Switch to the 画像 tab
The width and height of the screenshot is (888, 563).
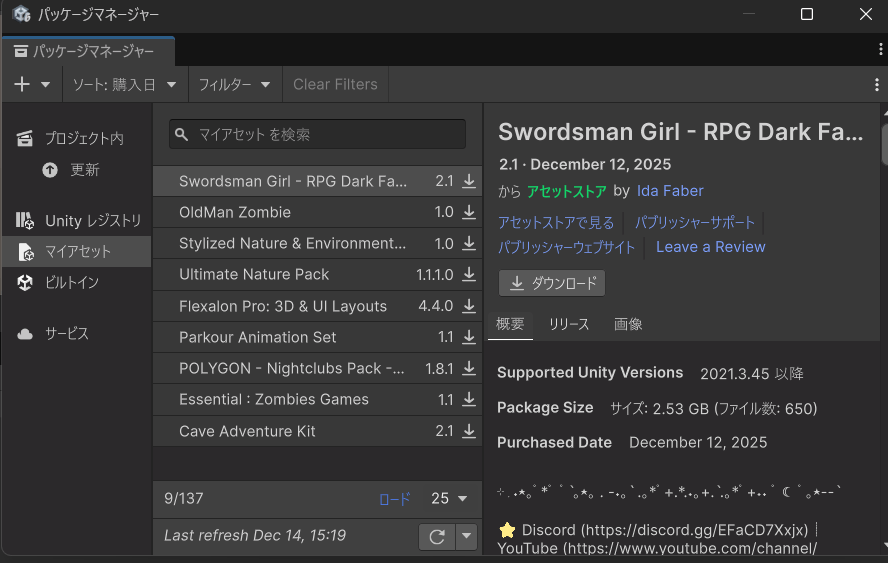point(628,324)
